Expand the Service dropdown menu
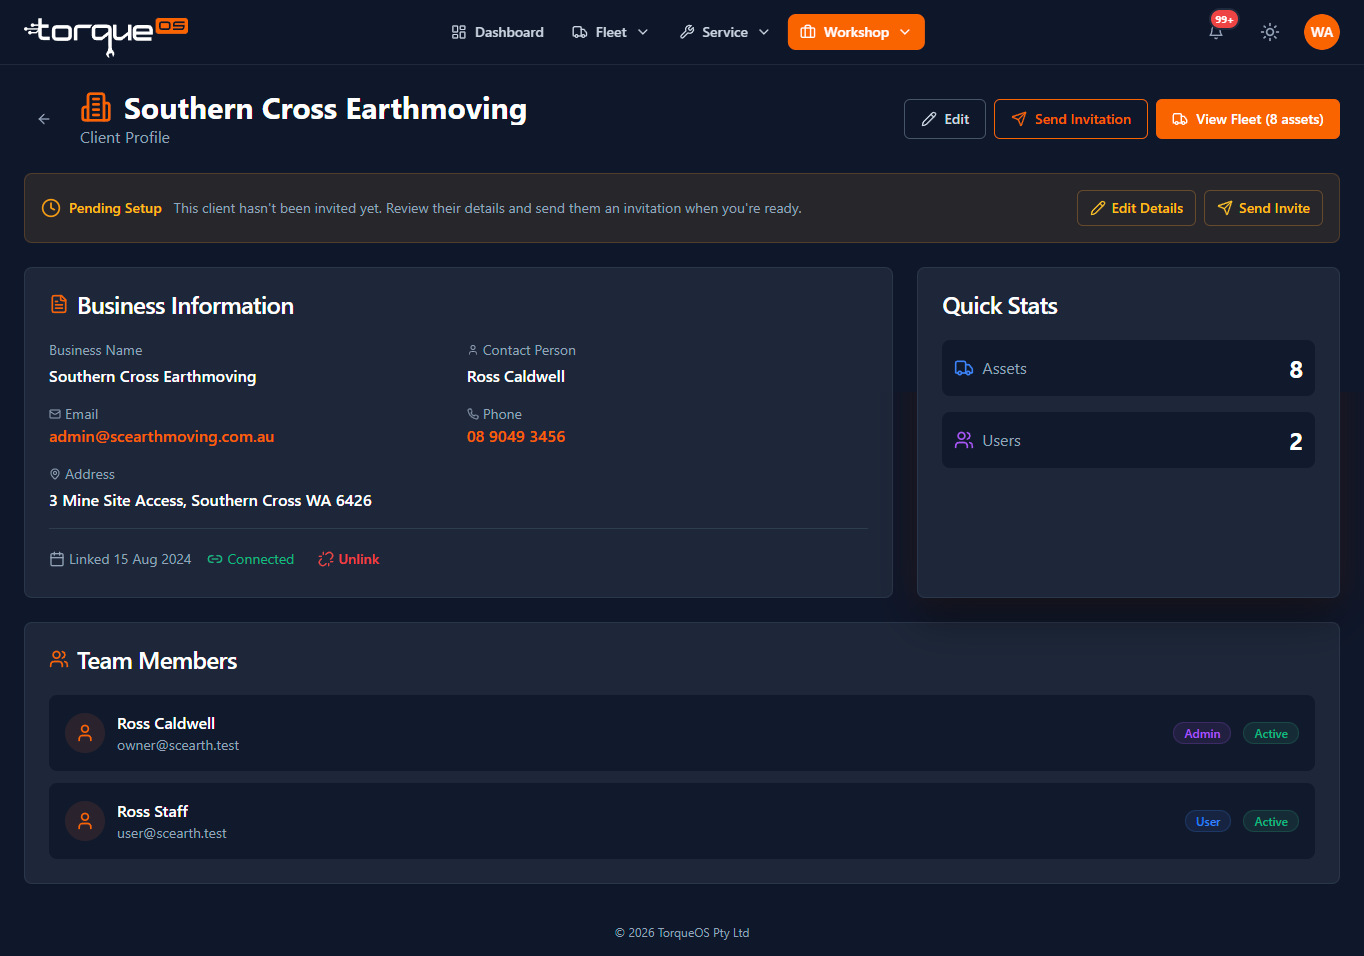Viewport: 1364px width, 956px height. tap(724, 32)
